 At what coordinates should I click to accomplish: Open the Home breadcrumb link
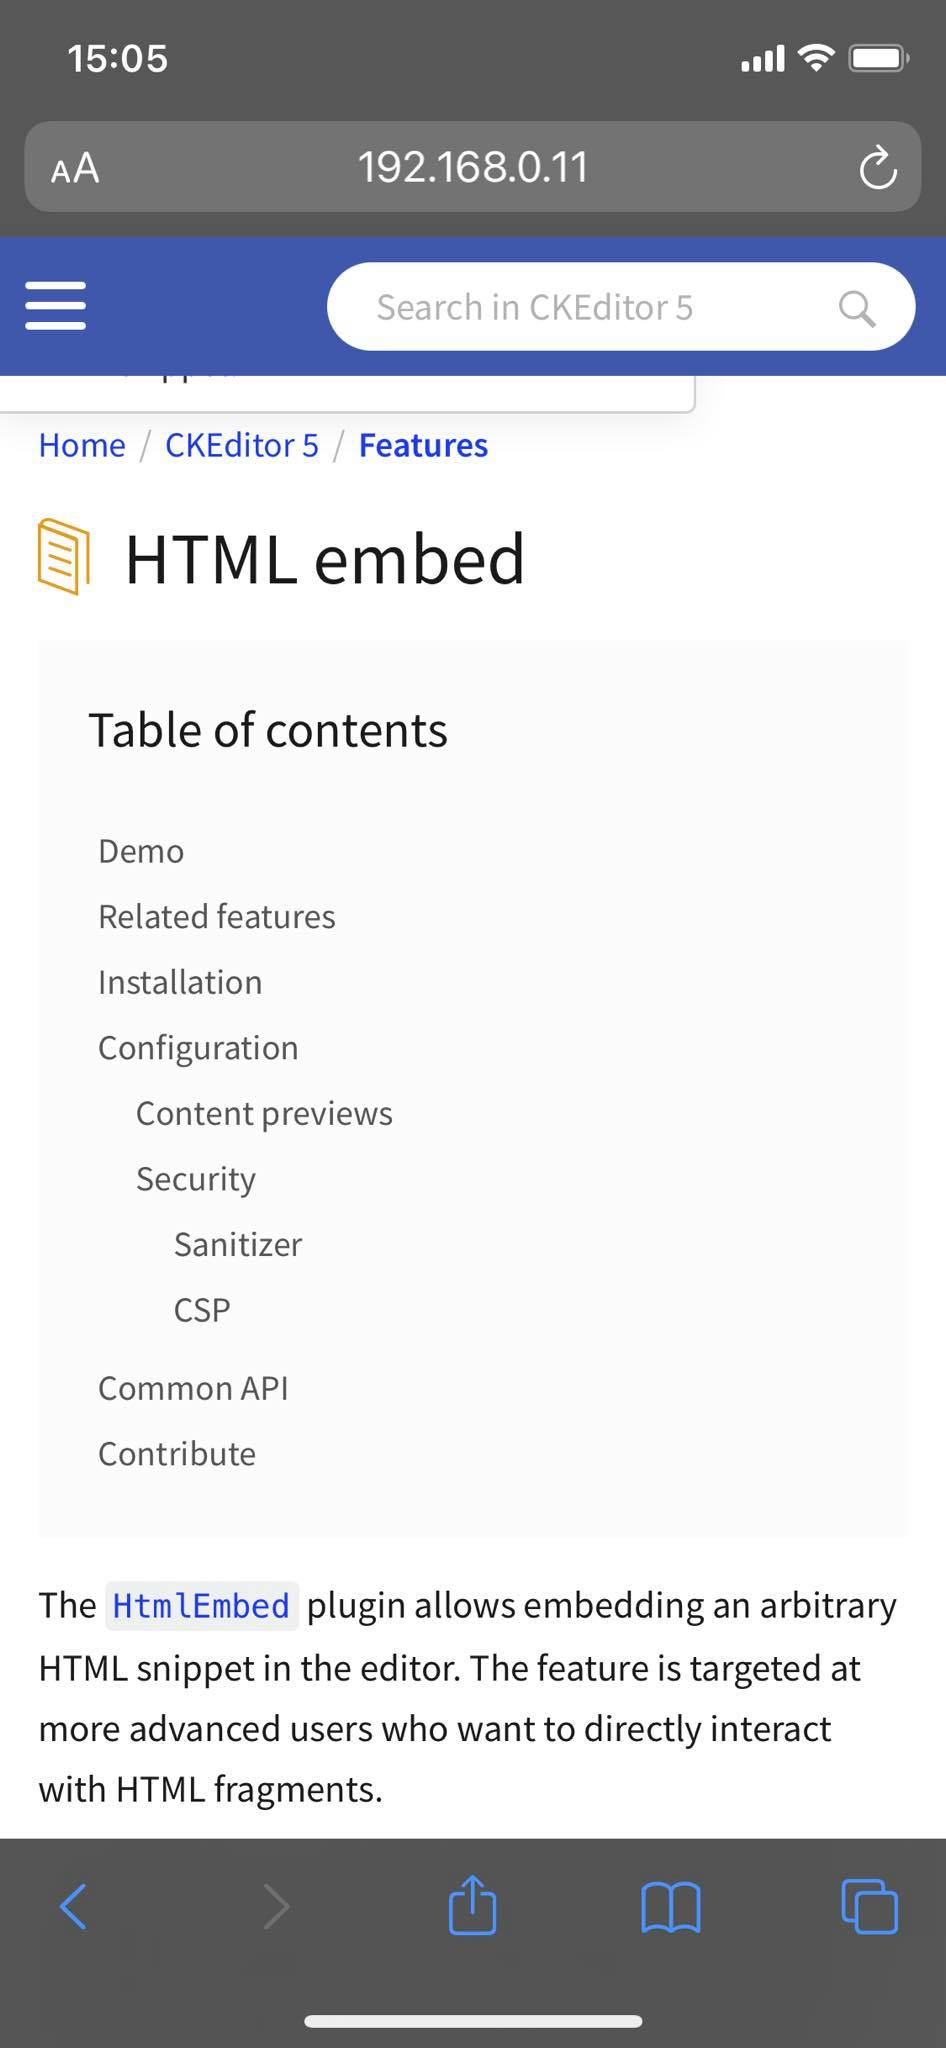click(81, 445)
